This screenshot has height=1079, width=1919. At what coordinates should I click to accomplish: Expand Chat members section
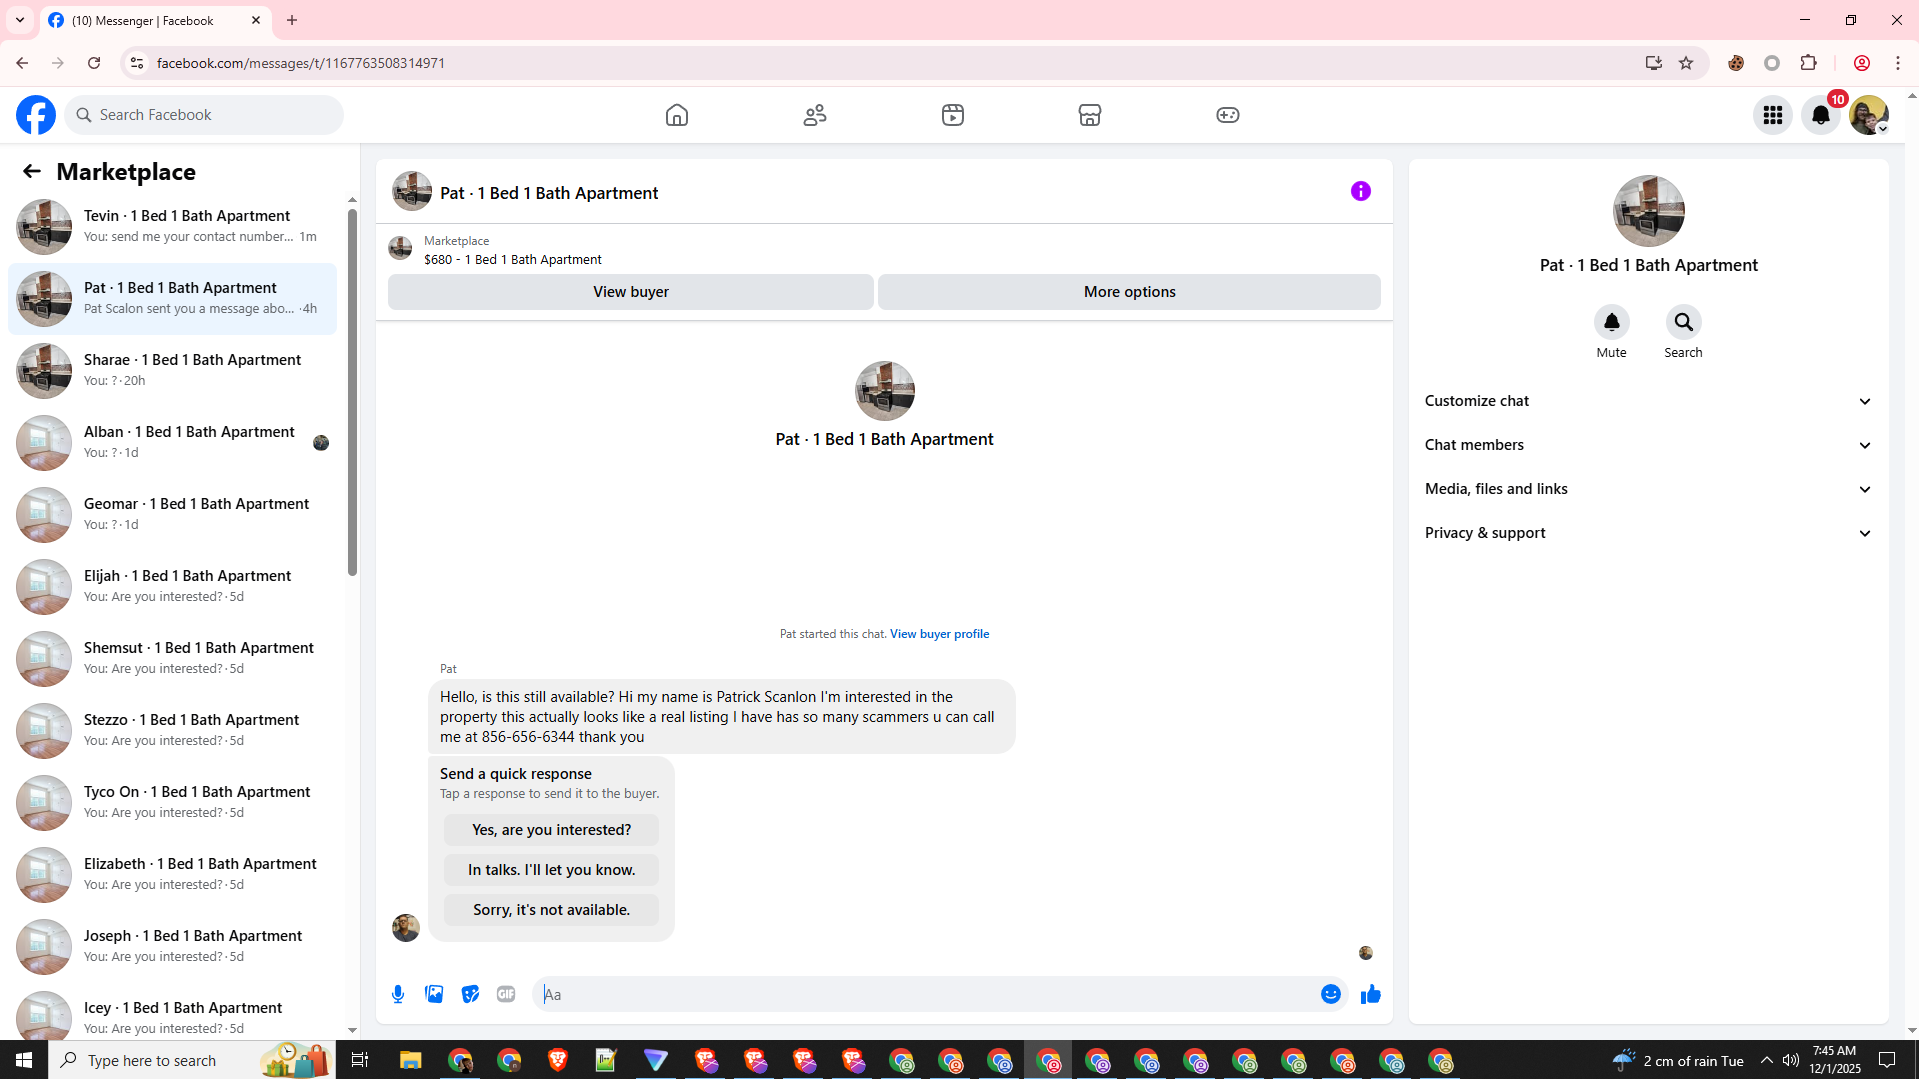[x=1649, y=445]
